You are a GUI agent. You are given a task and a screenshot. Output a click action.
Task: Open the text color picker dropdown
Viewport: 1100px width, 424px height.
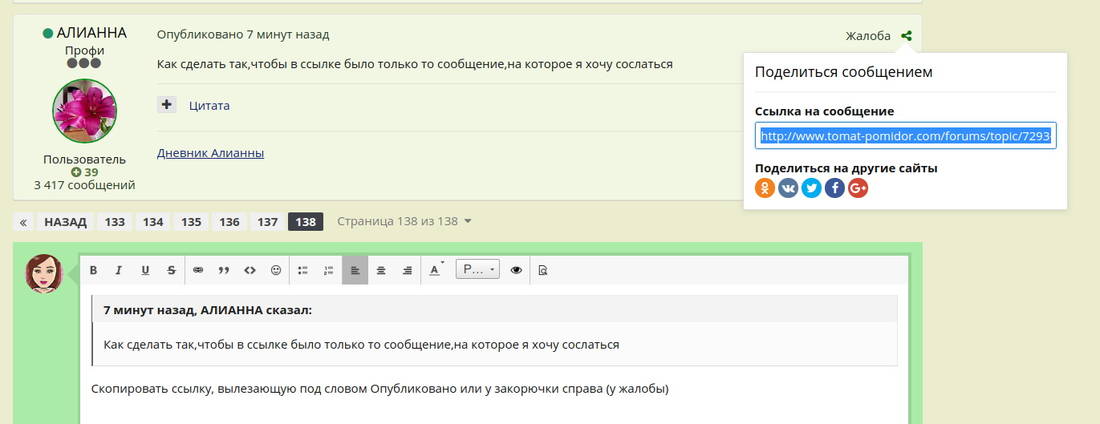[436, 270]
